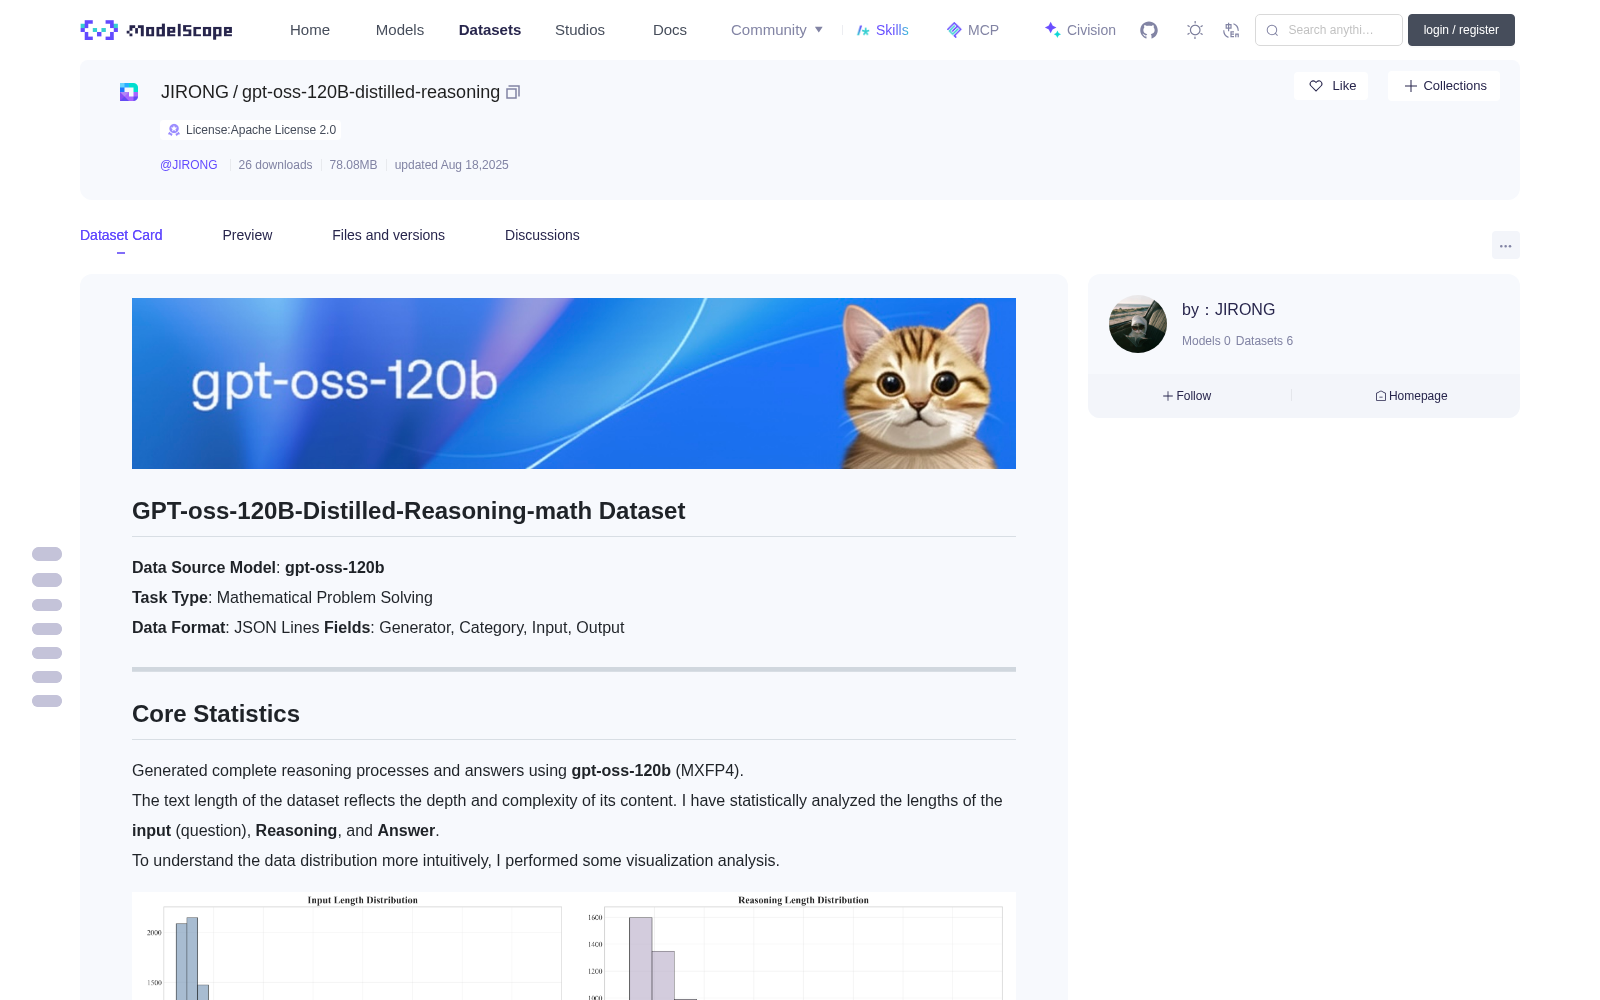This screenshot has height=1000, width=1600.
Task: Click the 'Core Statistics' heading
Action: click(x=216, y=714)
